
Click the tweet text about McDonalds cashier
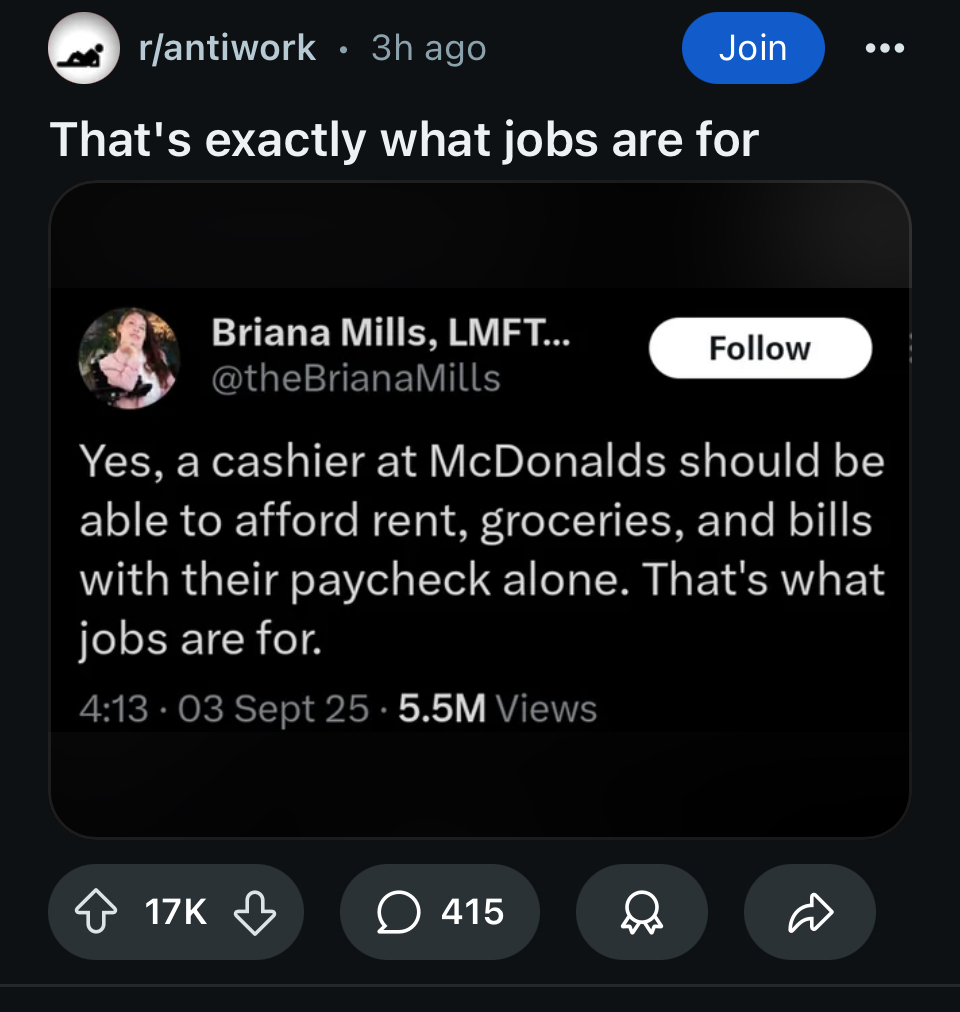480,550
